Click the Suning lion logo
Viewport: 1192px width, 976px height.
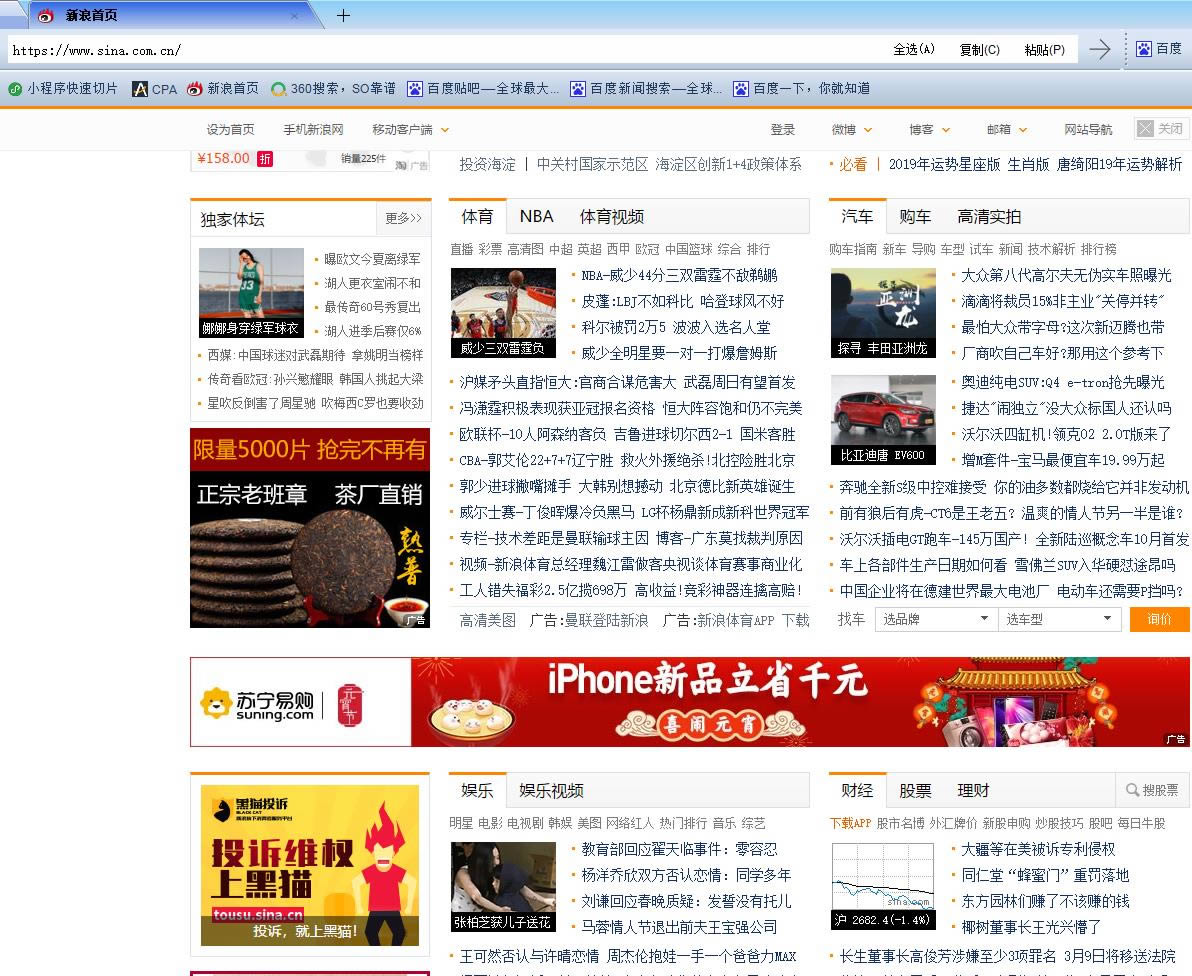click(216, 703)
